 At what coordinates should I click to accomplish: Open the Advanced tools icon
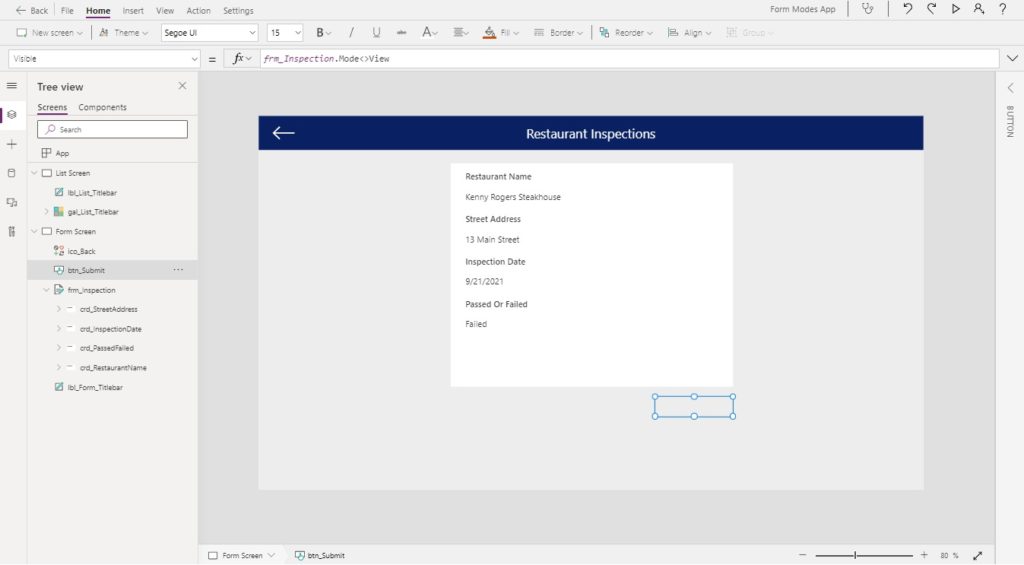coord(12,231)
